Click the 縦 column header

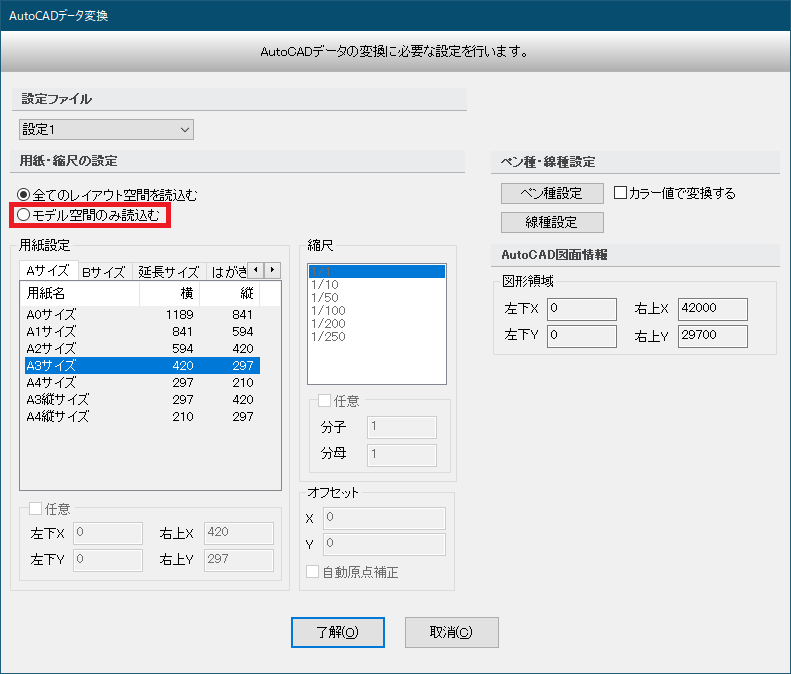230,293
